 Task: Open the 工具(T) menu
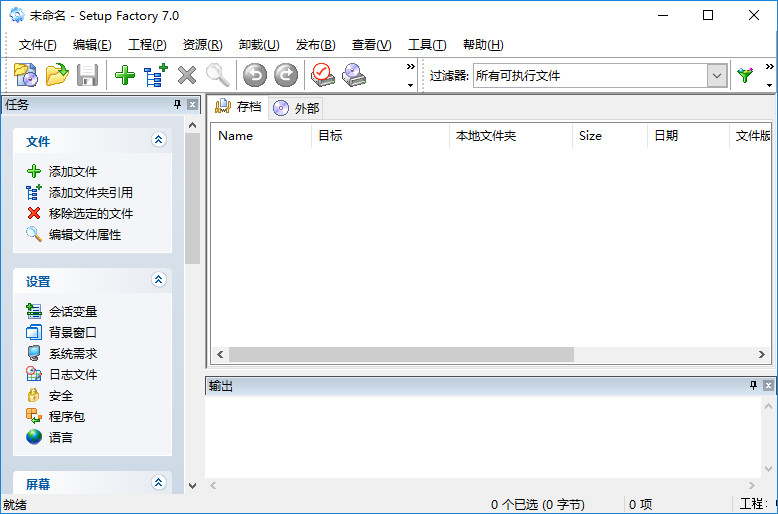tap(427, 45)
